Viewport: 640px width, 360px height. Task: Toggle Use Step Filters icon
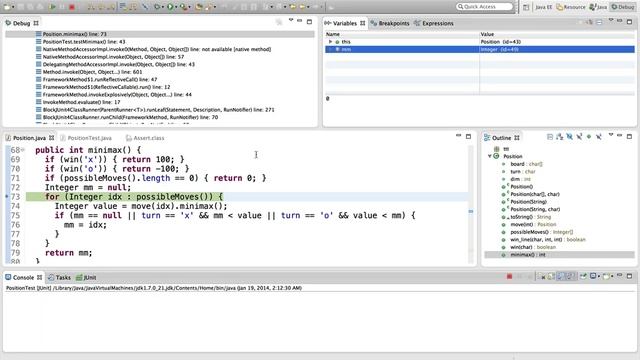pyautogui.click(x=133, y=7)
